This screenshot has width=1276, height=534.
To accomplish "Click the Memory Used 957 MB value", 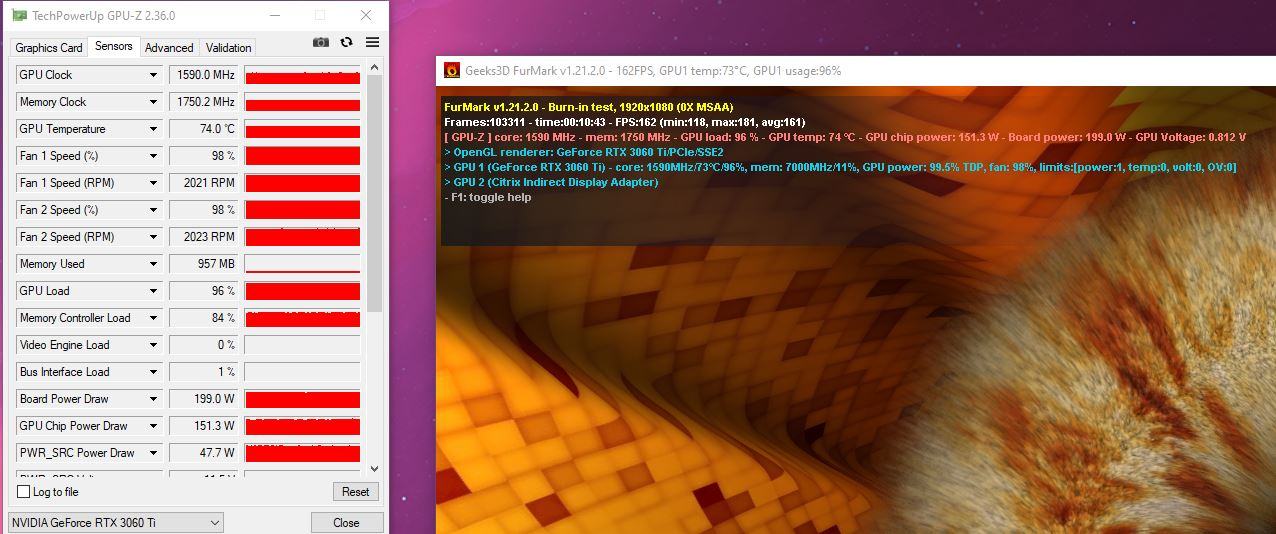I will pos(204,264).
